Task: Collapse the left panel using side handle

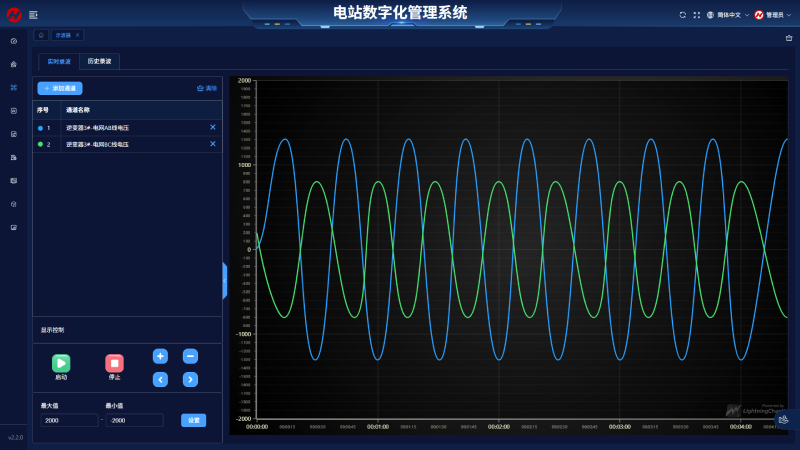Action: tap(225, 281)
